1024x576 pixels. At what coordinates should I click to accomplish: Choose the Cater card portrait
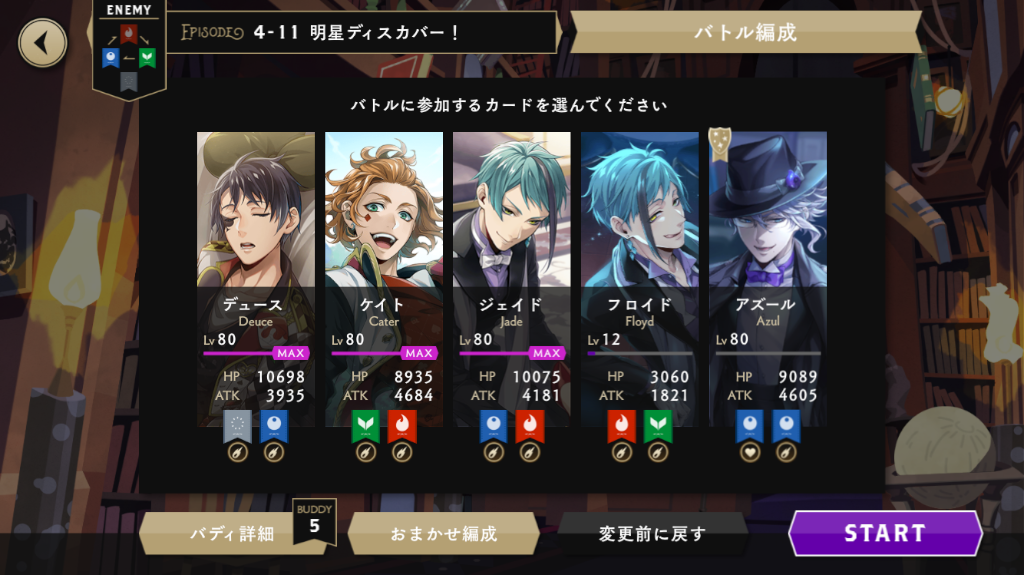click(x=383, y=210)
